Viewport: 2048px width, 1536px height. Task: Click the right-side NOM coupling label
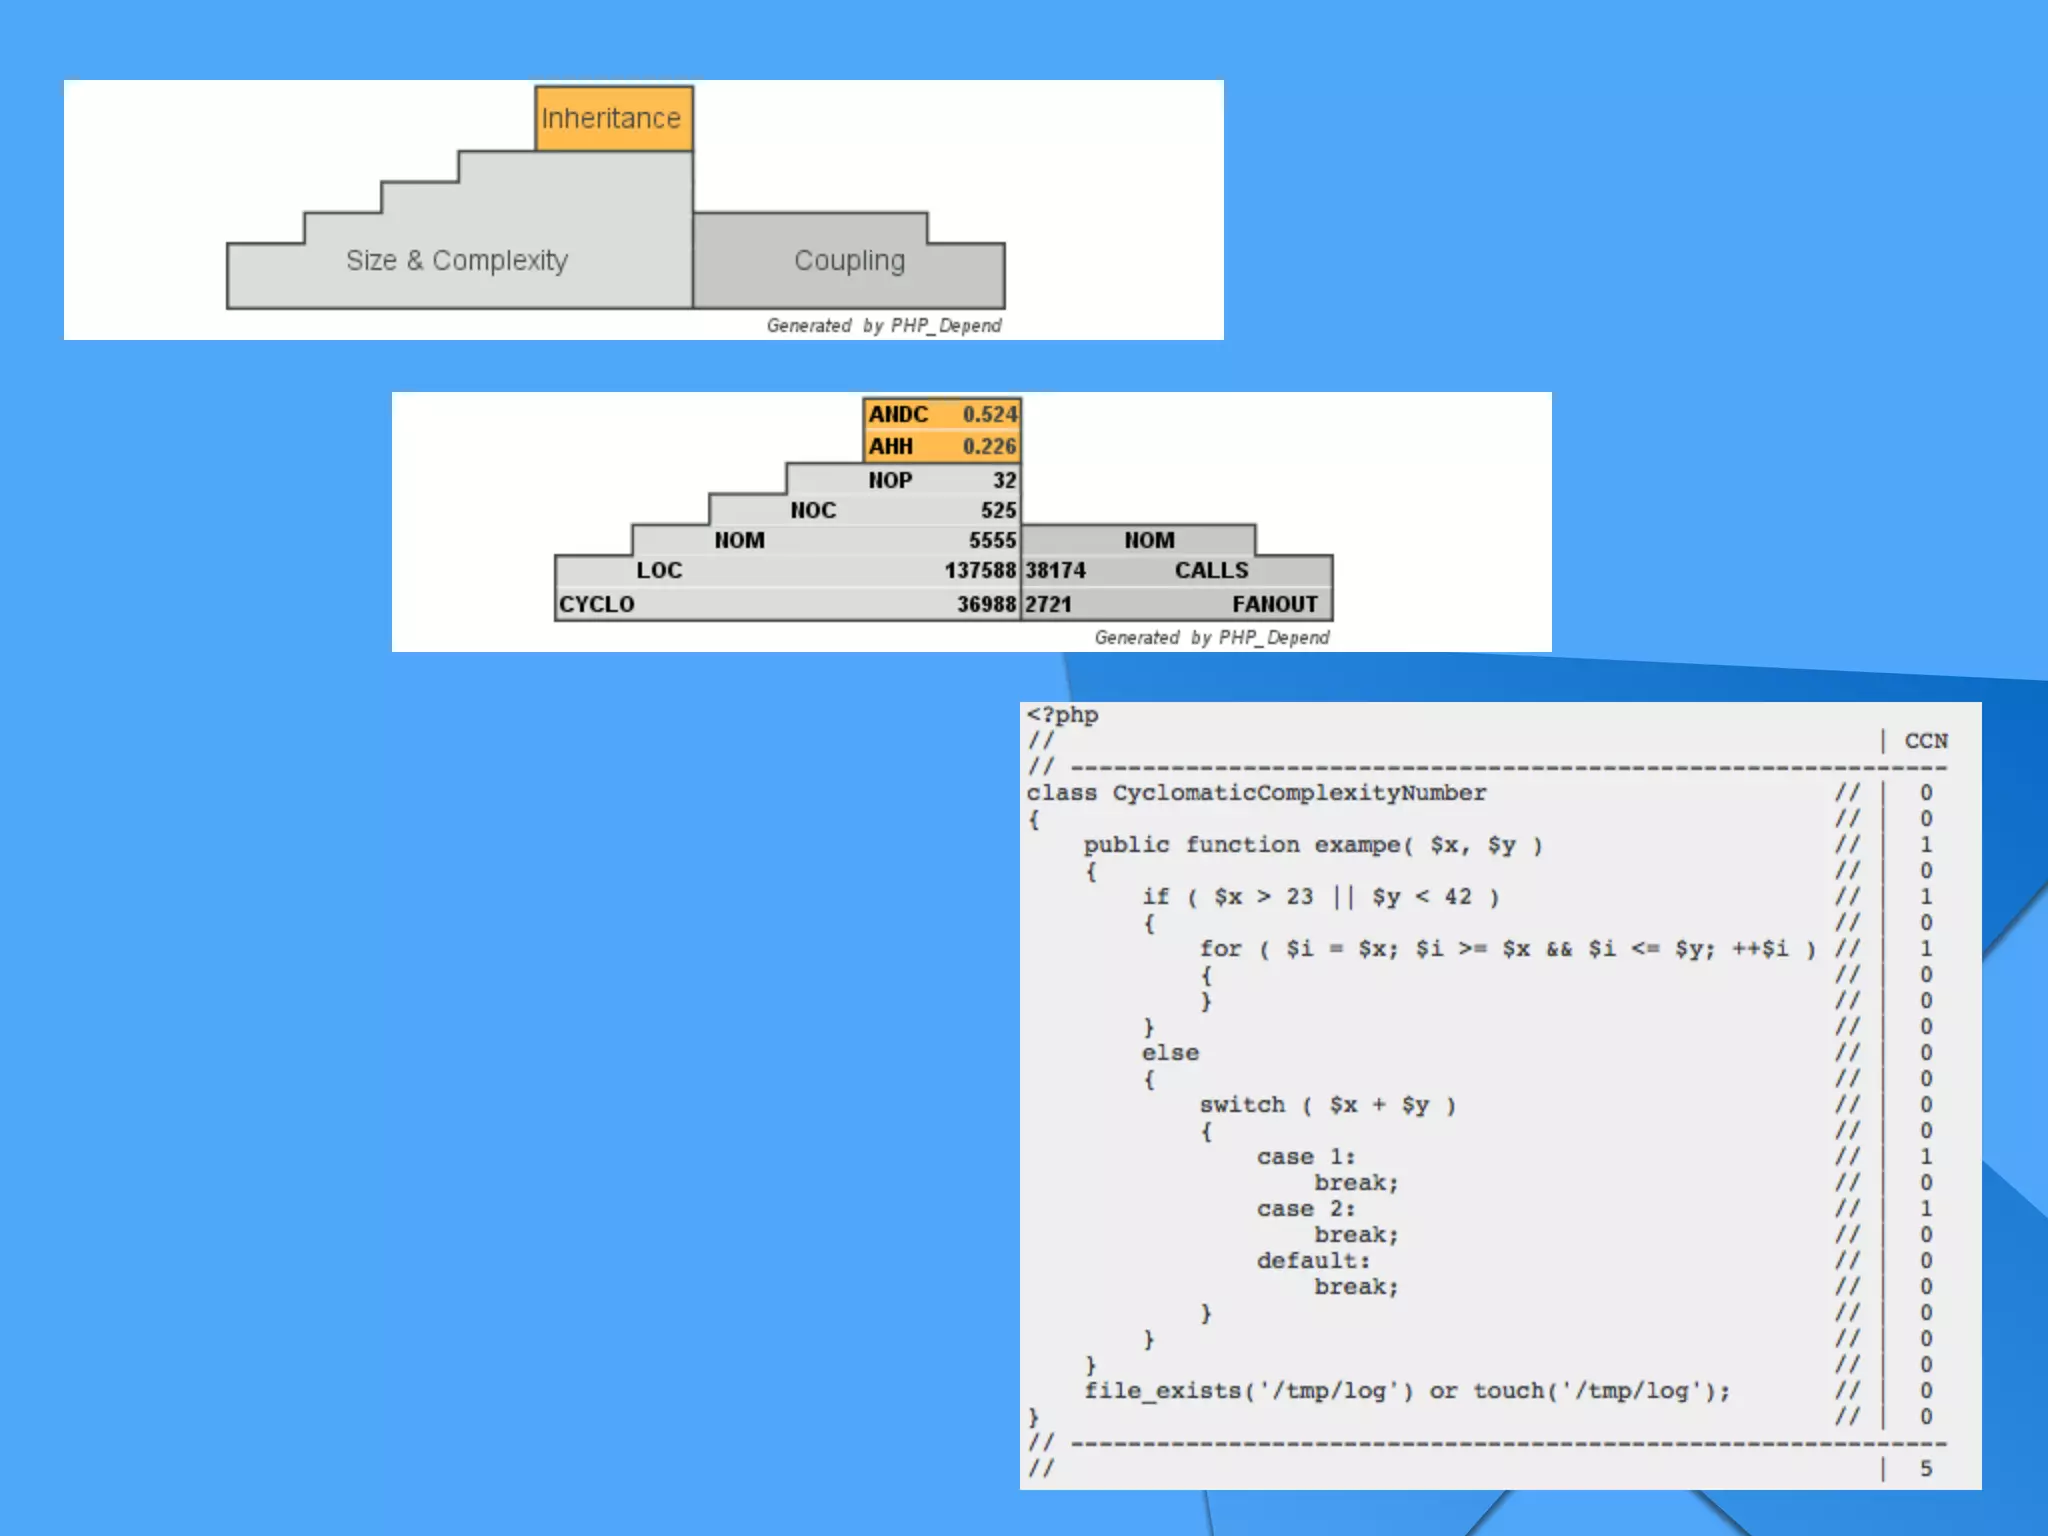pos(1149,540)
